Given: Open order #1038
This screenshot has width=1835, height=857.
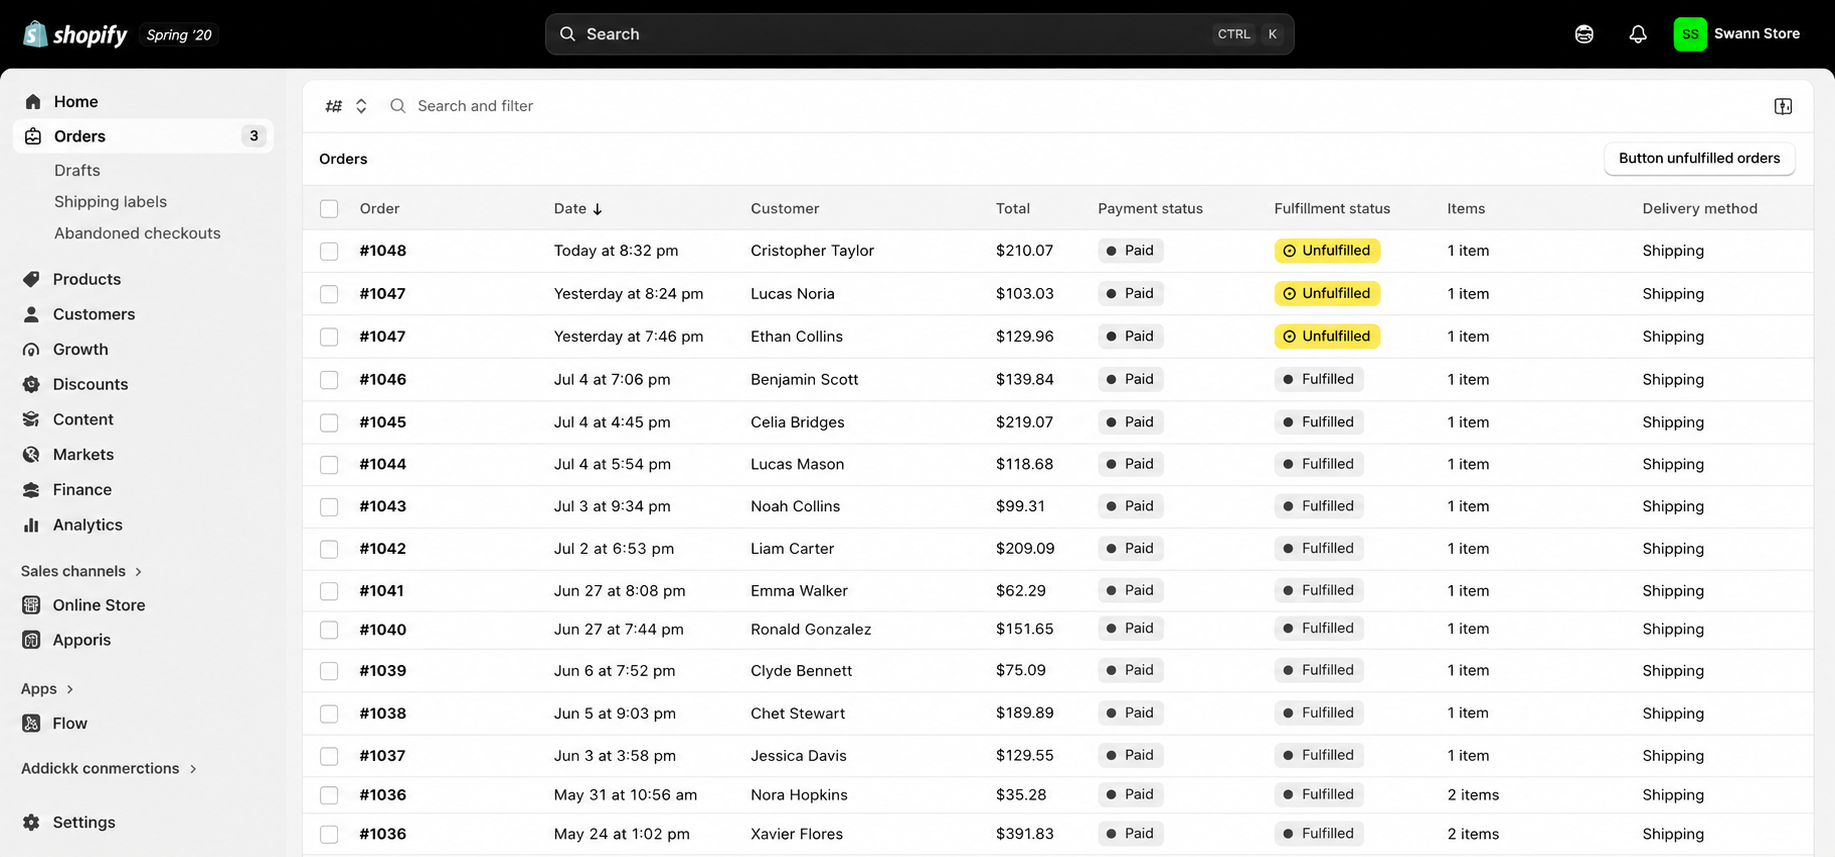Looking at the screenshot, I should click(383, 713).
